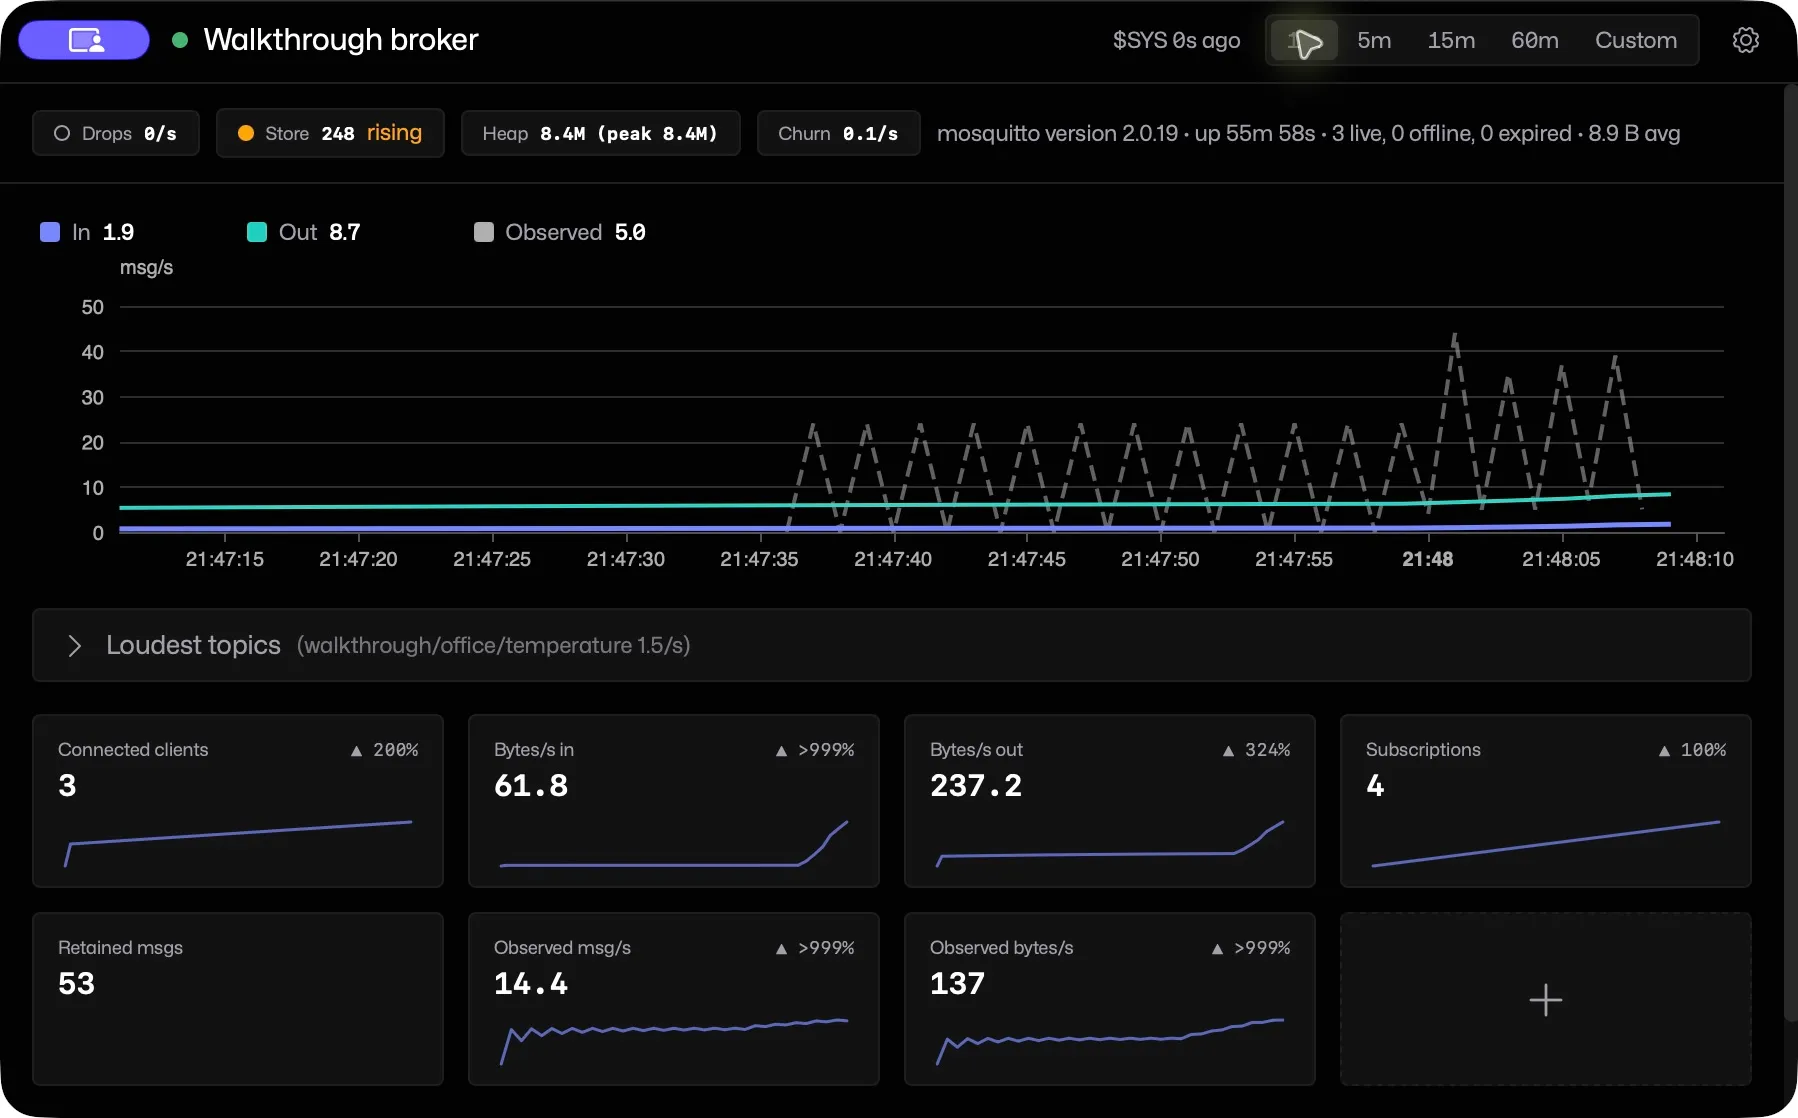
Task: Click the Walkthrough broker title
Action: pos(341,40)
